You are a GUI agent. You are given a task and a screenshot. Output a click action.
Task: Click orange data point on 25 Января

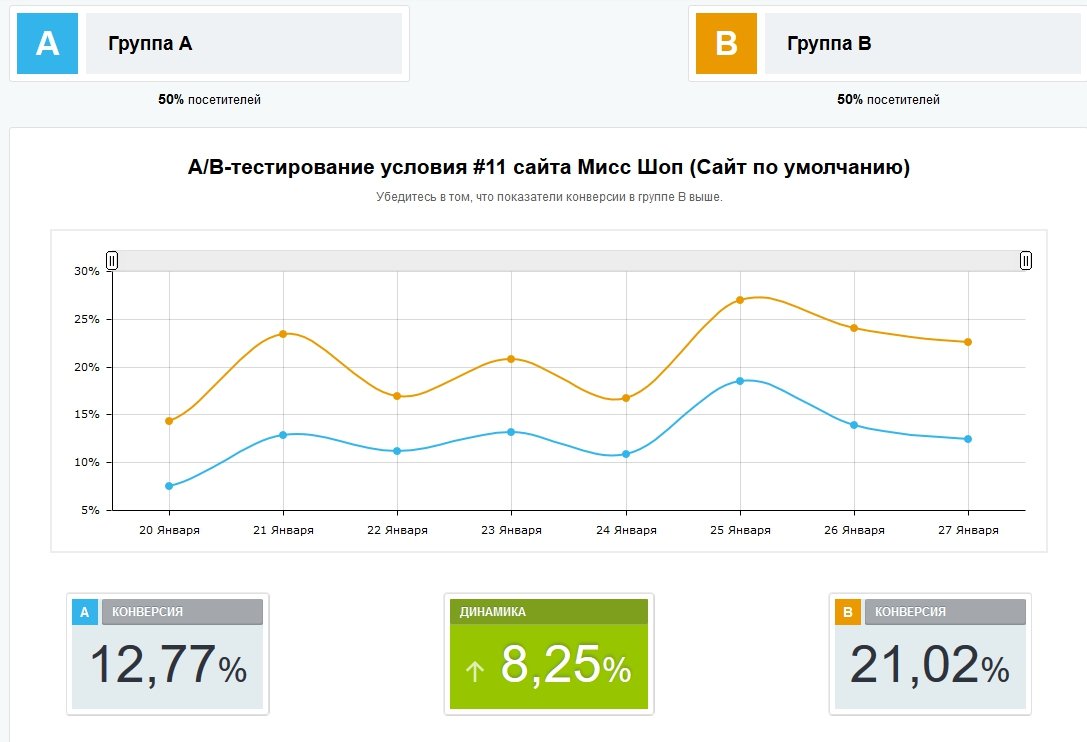(x=740, y=300)
